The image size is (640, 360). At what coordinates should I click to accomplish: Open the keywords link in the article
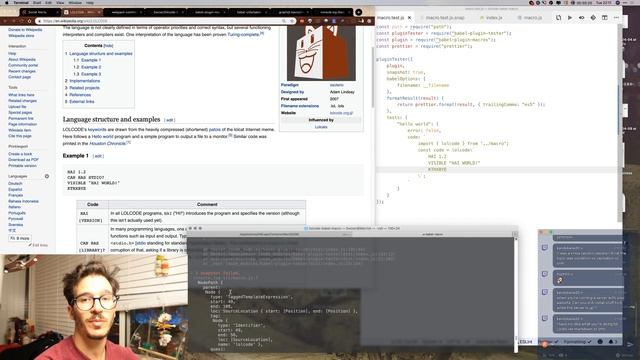pyautogui.click(x=97, y=129)
